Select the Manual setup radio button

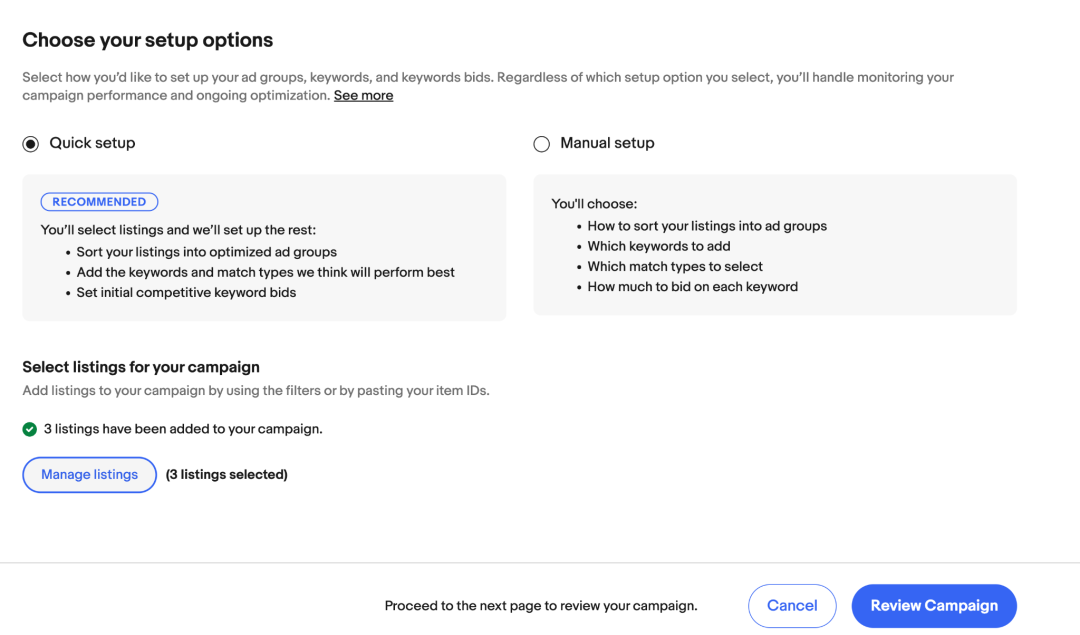coord(542,144)
